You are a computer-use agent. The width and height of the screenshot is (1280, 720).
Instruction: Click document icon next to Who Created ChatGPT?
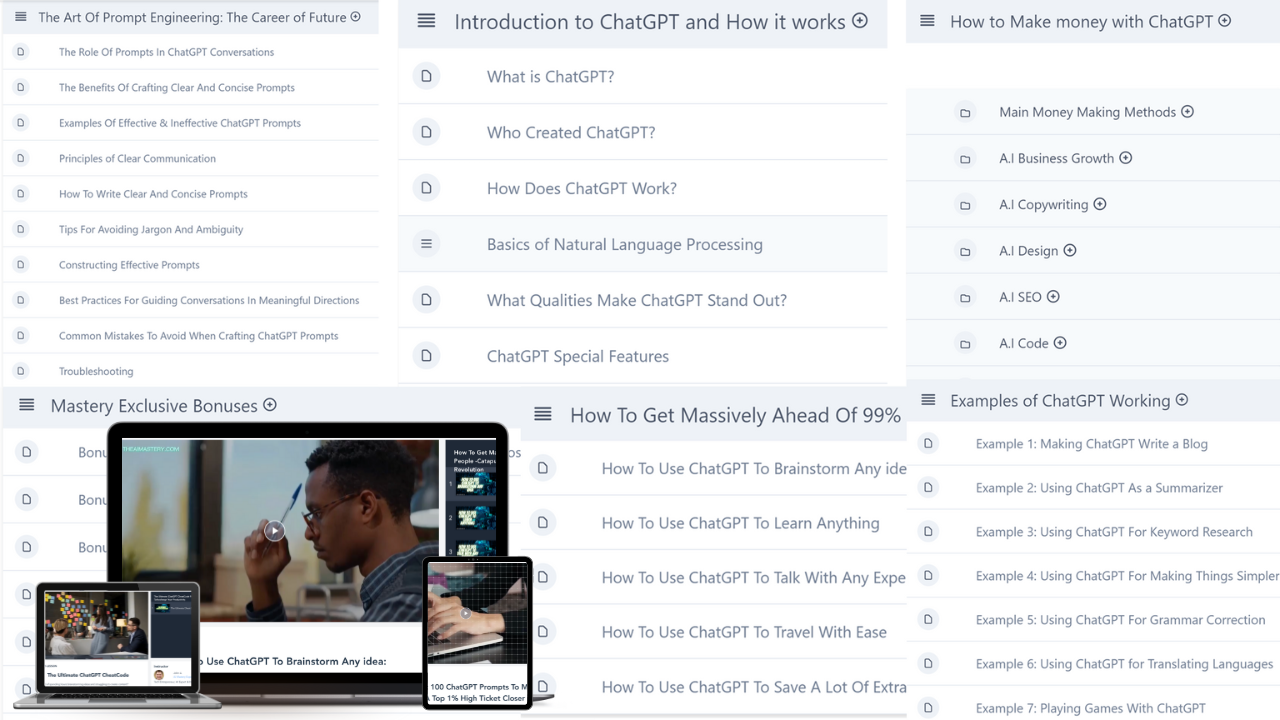click(x=426, y=132)
